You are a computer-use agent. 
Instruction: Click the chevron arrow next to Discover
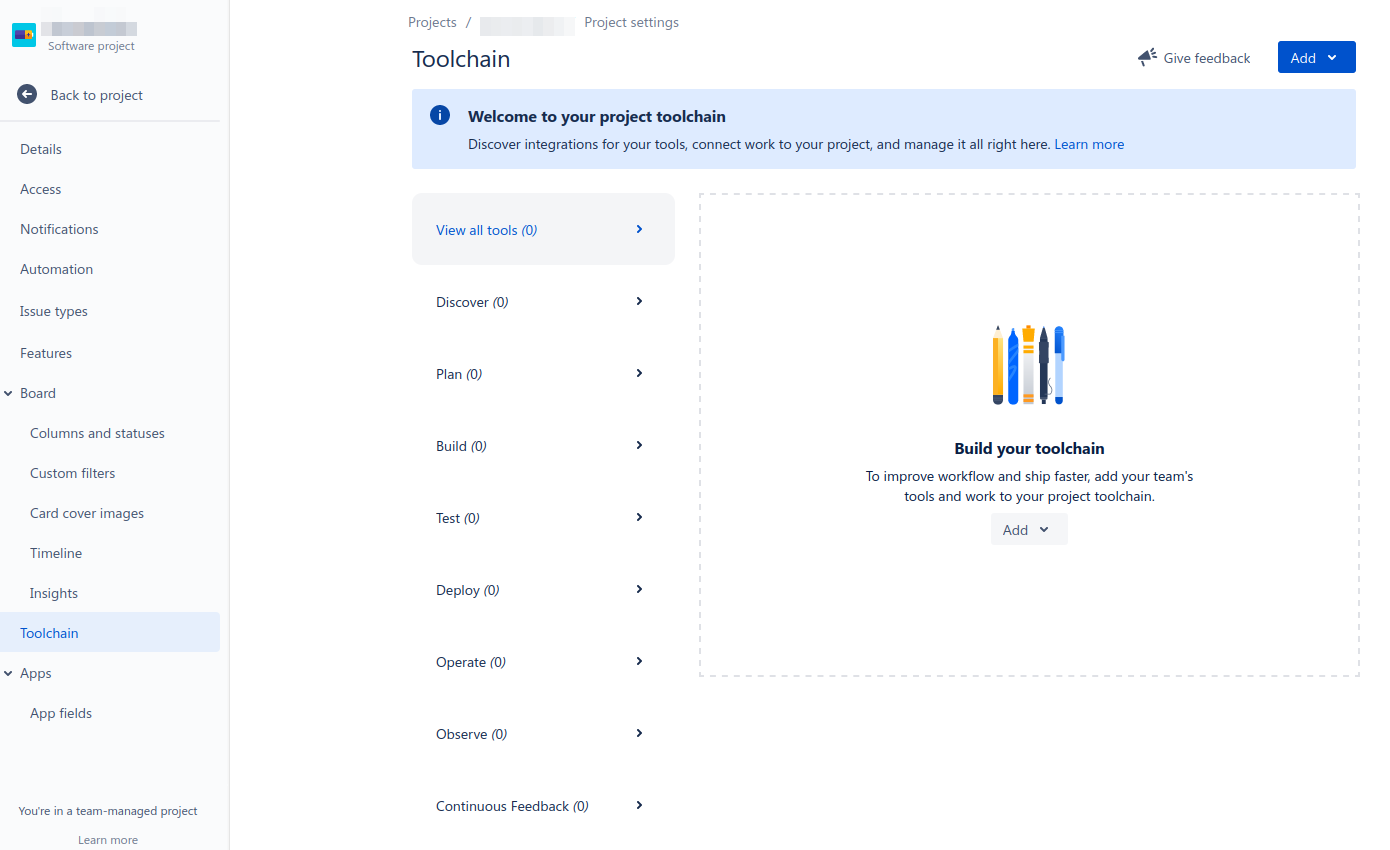tap(639, 301)
